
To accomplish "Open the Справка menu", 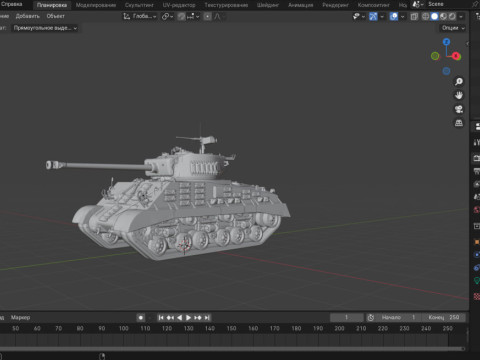I will (12, 4).
